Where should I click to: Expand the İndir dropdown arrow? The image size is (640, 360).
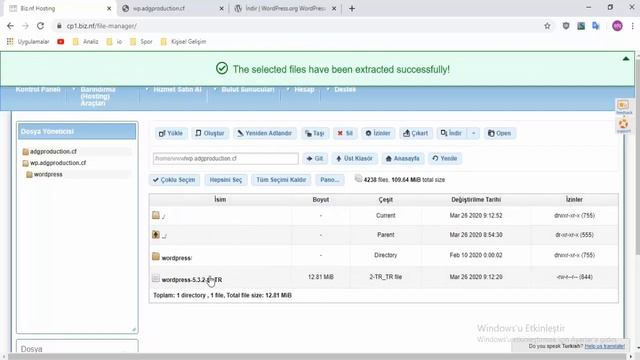[473, 133]
